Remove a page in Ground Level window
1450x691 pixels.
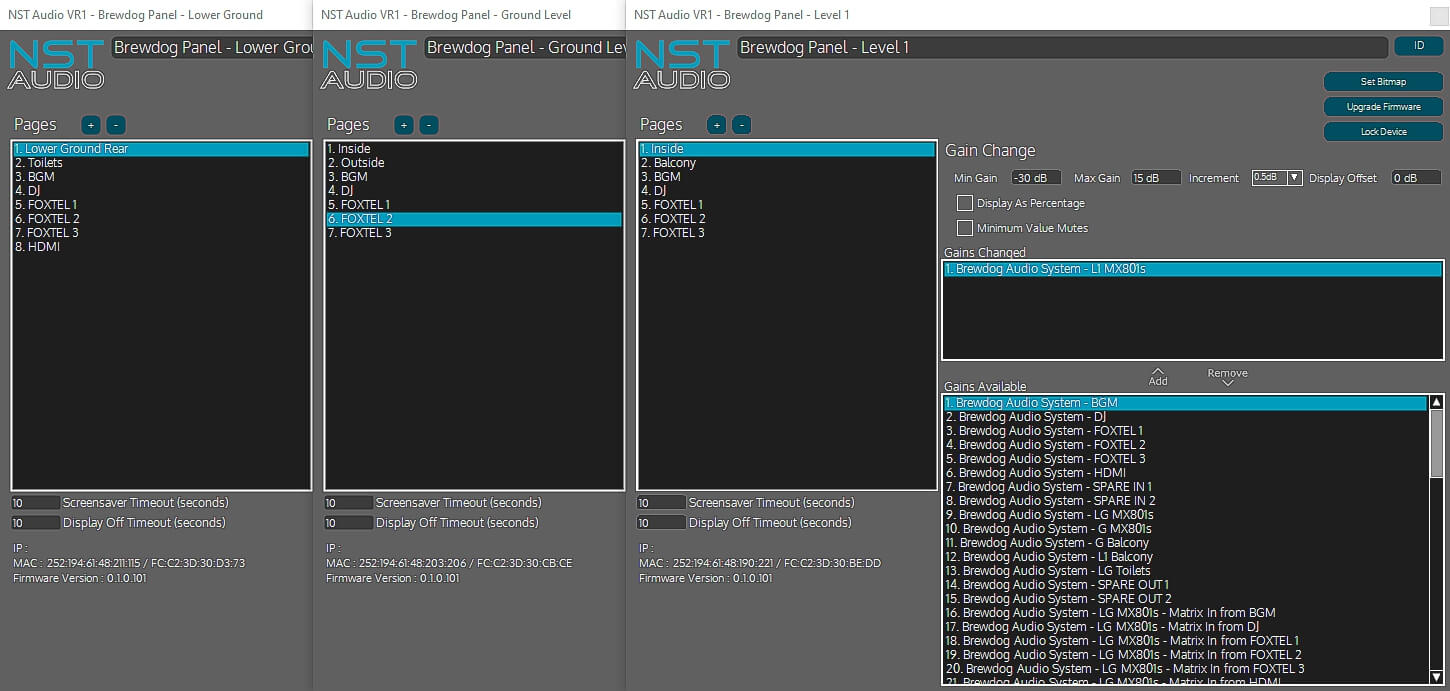(x=429, y=125)
